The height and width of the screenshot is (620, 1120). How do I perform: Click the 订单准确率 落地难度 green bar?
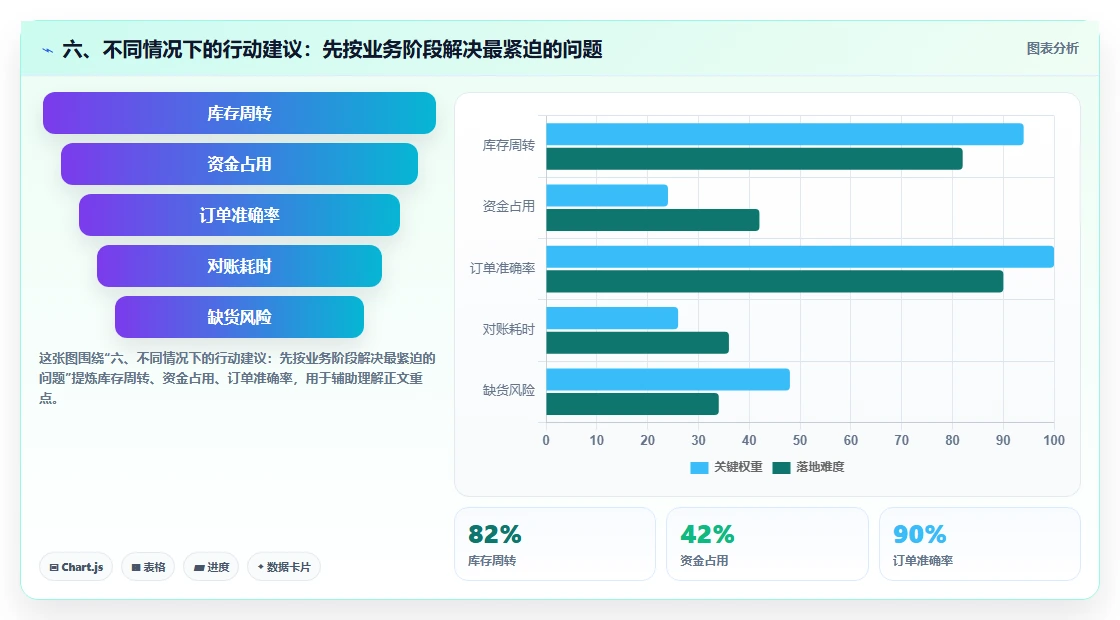click(775, 281)
